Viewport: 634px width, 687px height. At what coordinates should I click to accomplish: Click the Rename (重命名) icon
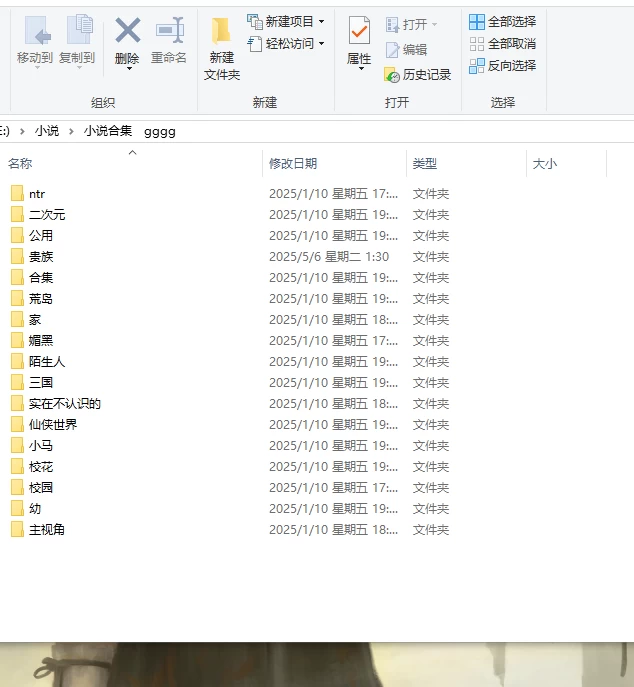[170, 30]
